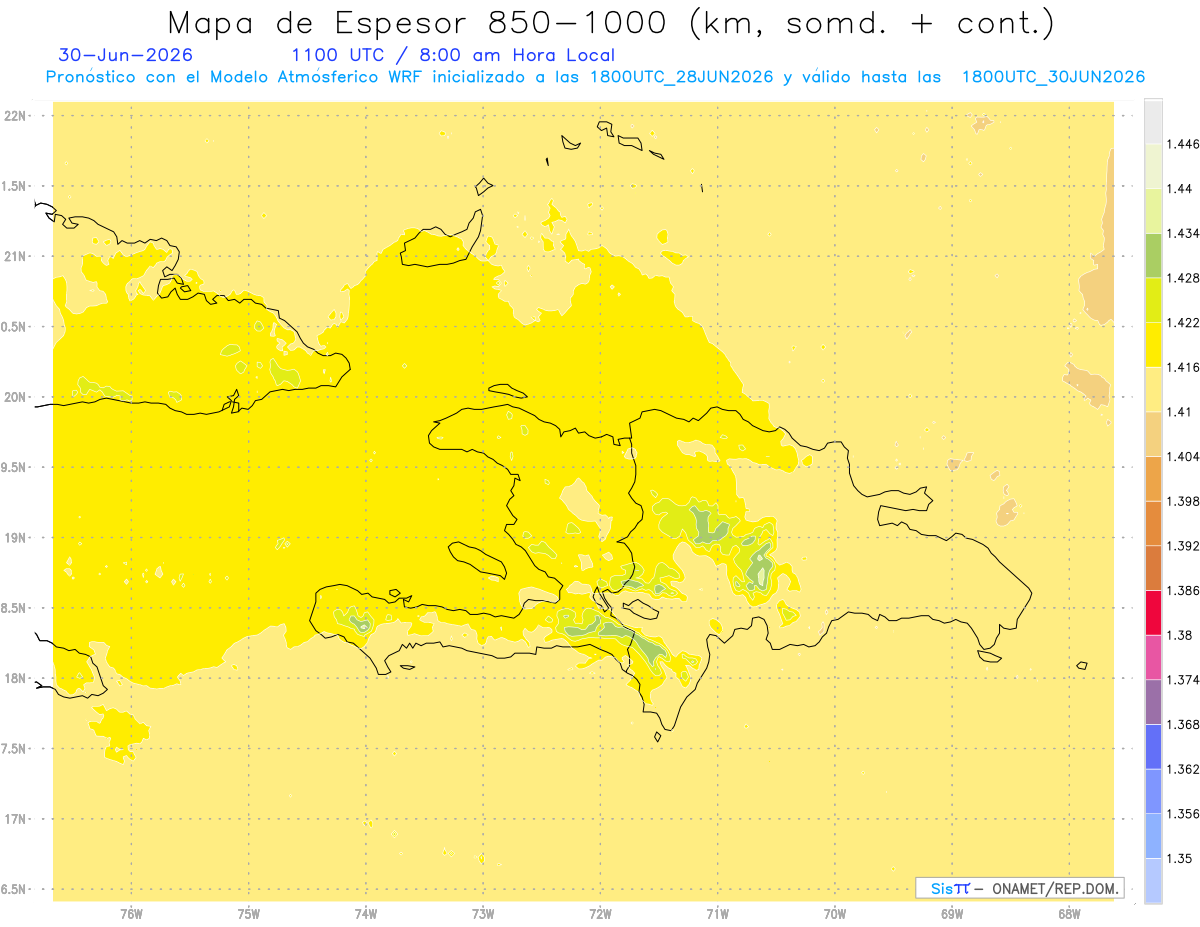This screenshot has height=927, width=1200.
Task: Click the colorbar value '1.416'
Action: [1184, 367]
